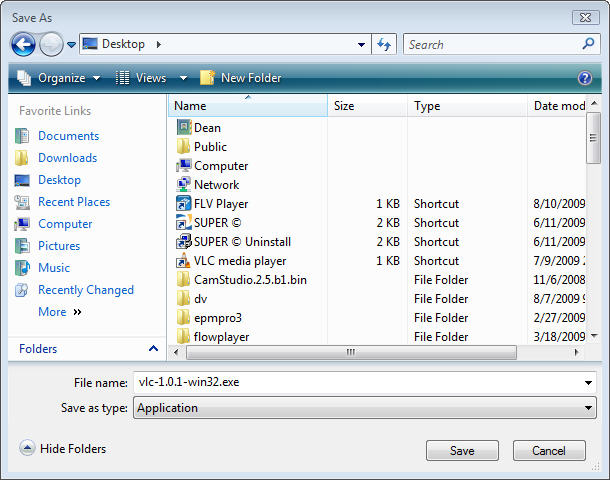Open the Music favorite link
This screenshot has width=610, height=480.
tap(54, 268)
